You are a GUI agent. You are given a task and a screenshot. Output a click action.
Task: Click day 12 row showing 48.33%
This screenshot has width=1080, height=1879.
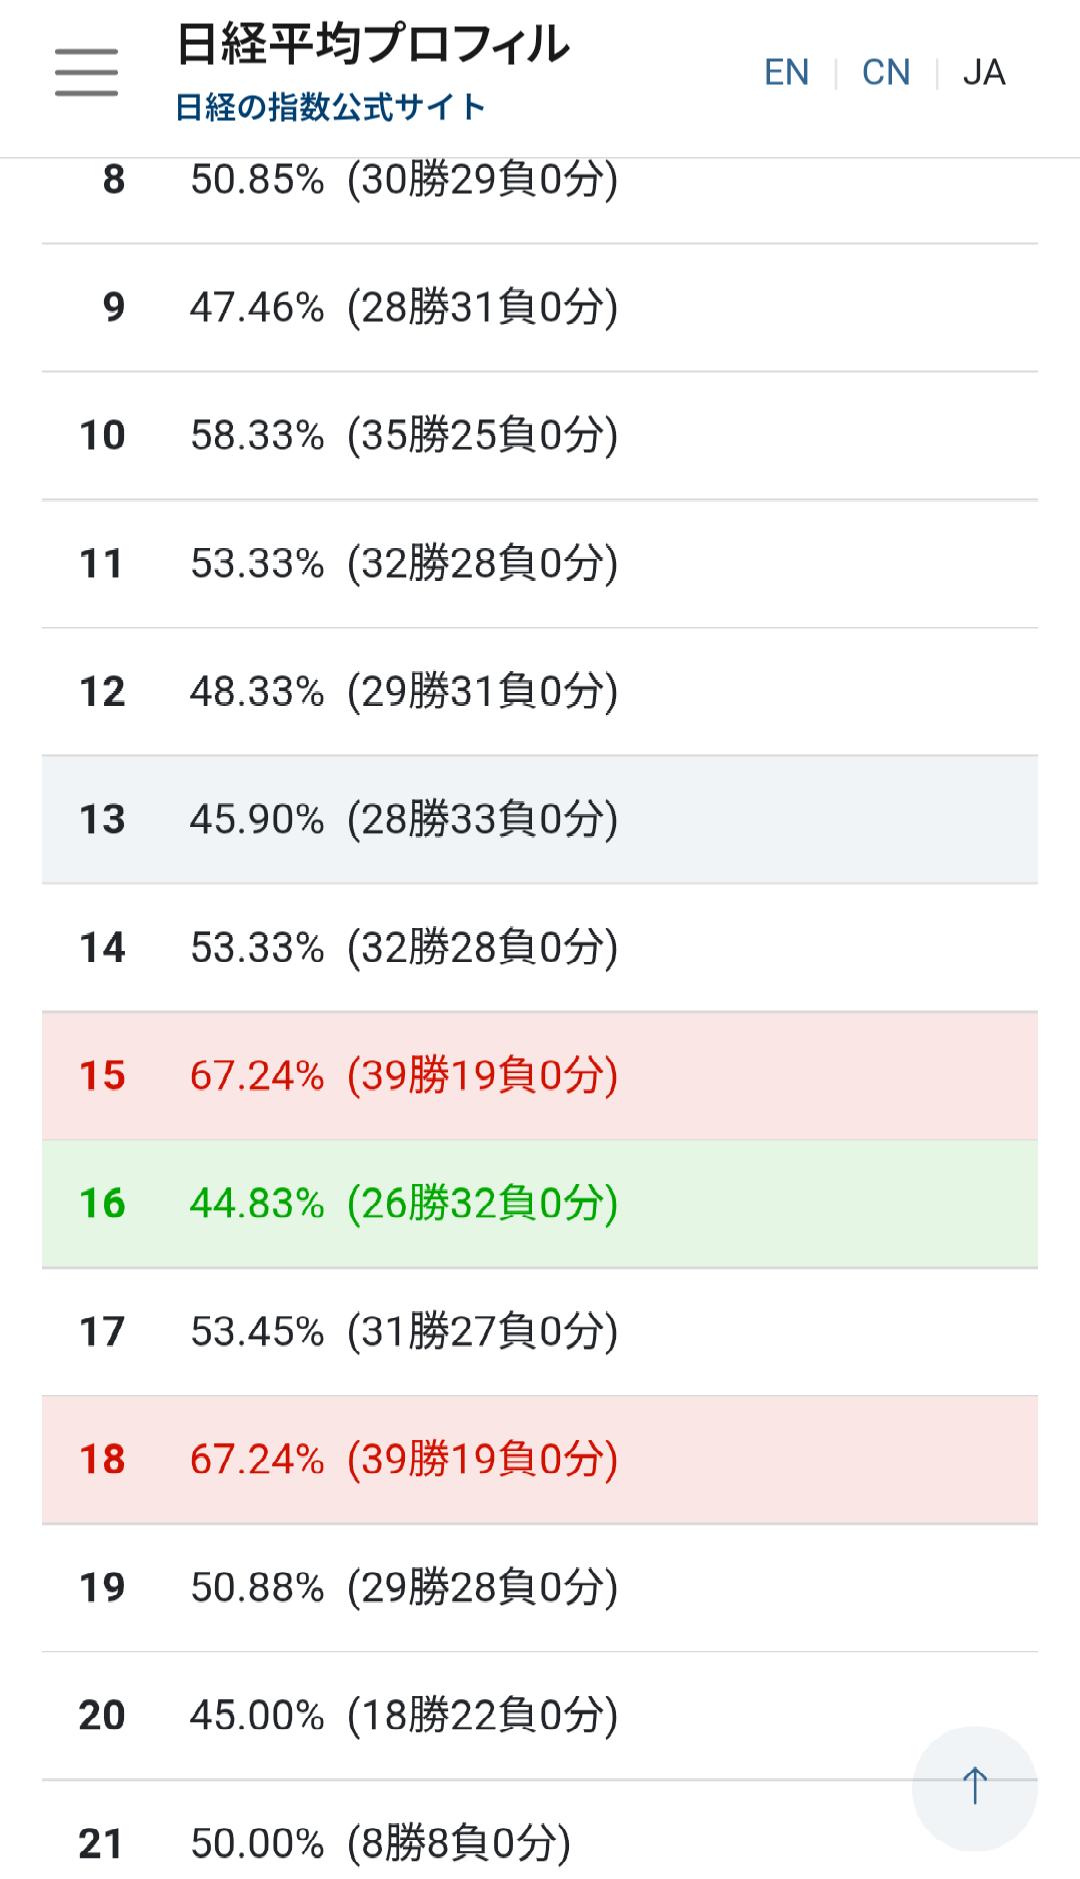(540, 691)
